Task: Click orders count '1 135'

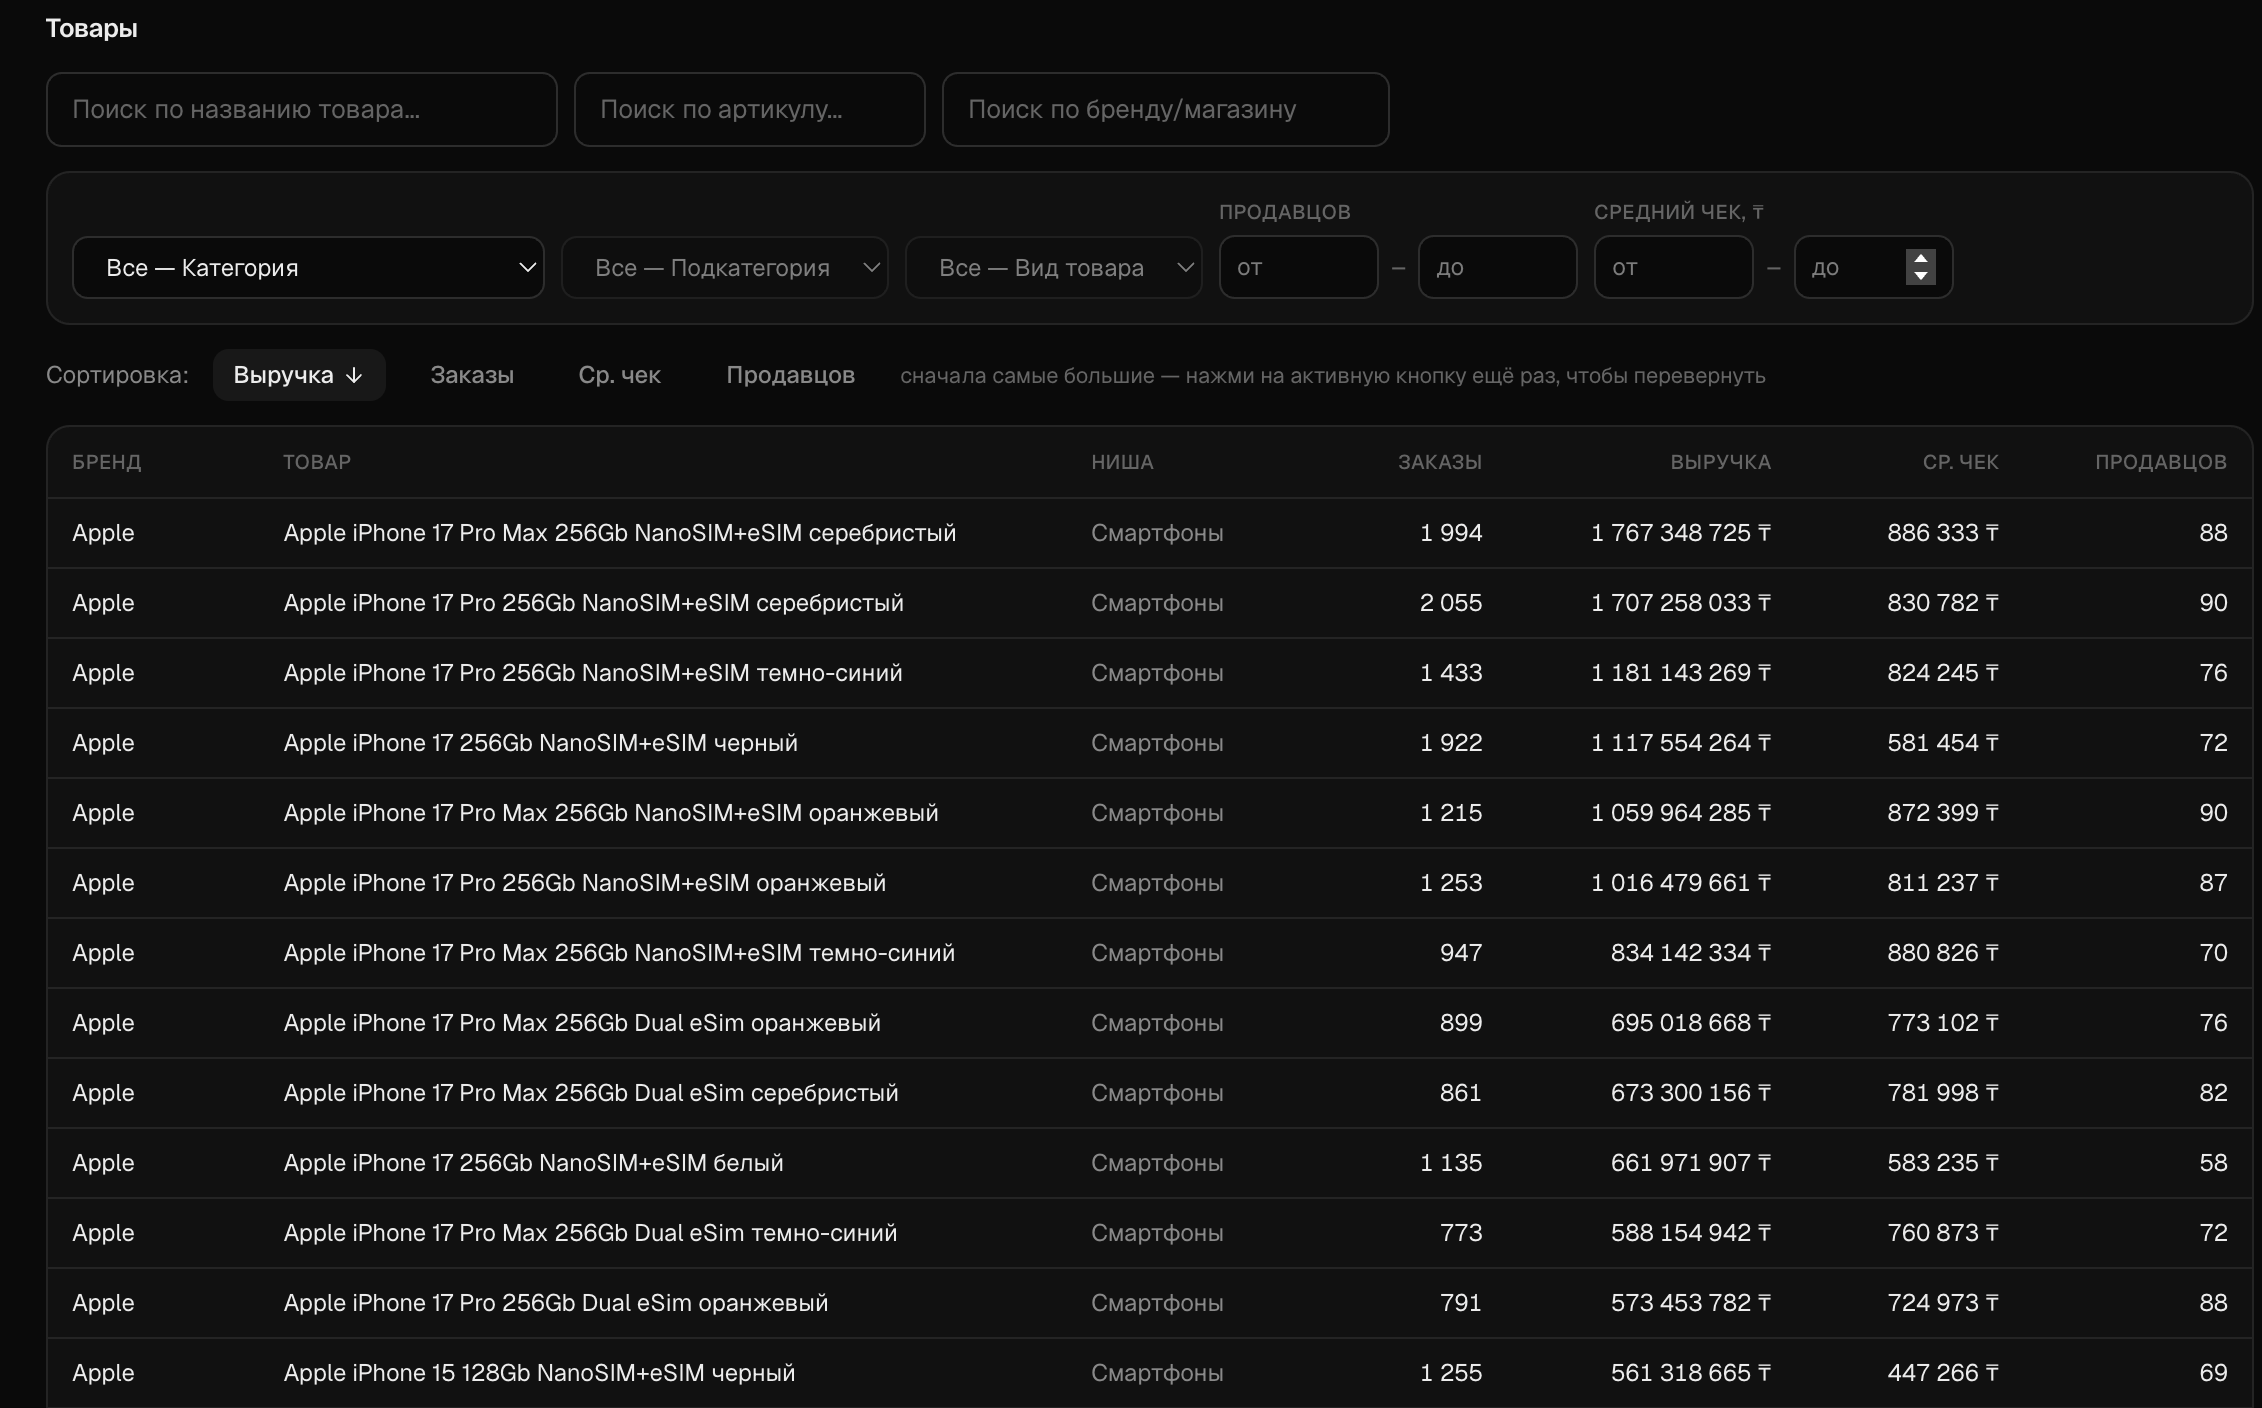Action: pos(1451,1163)
